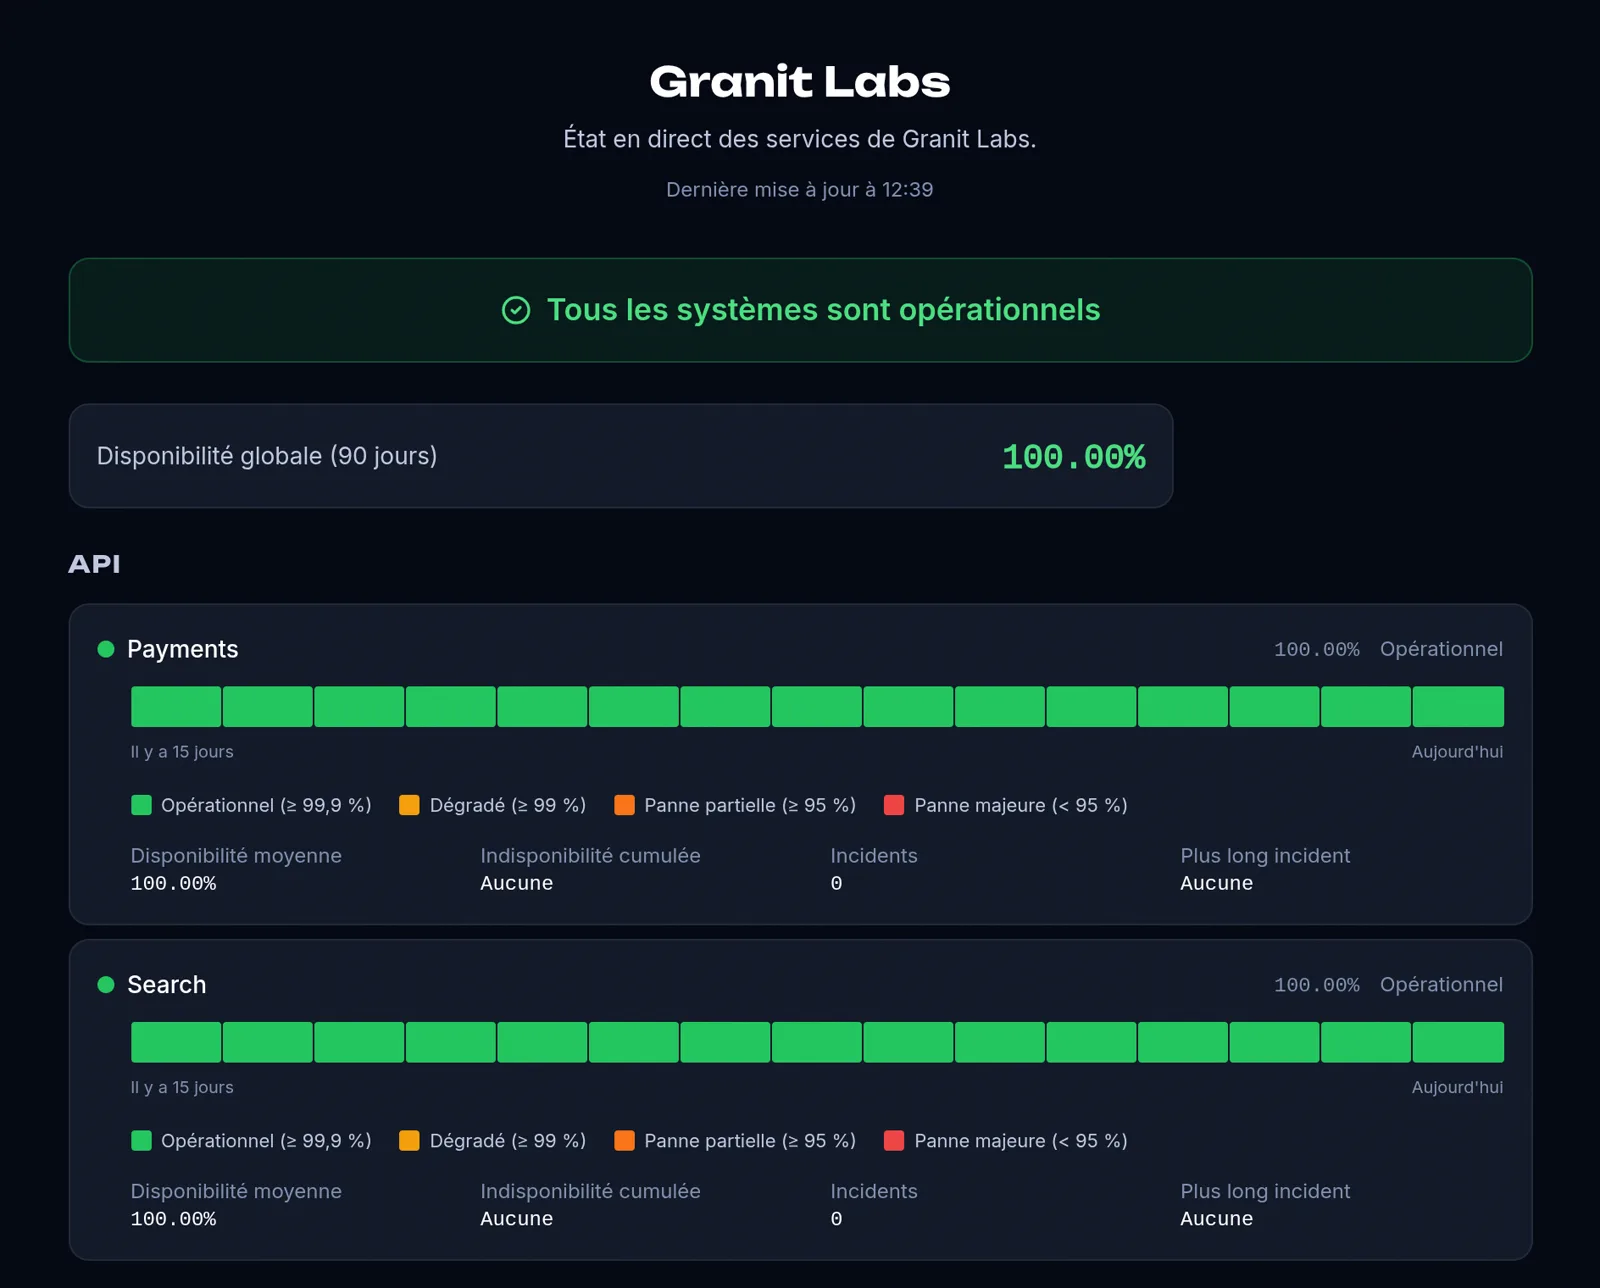Click the orange Panne partielle swatch under Search
The width and height of the screenshot is (1600, 1288).
tap(624, 1141)
